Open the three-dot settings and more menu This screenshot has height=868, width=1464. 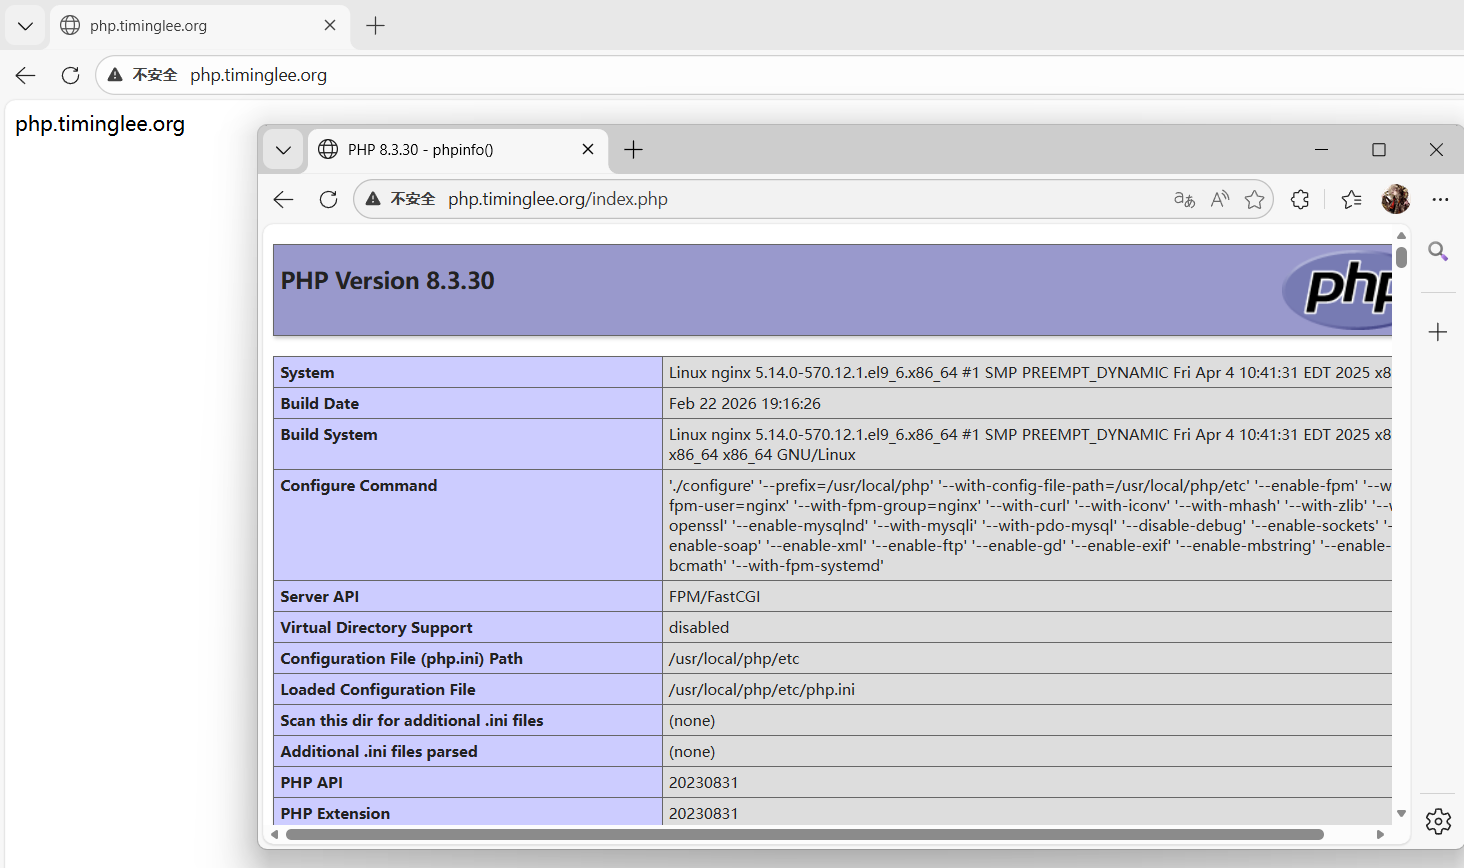(x=1440, y=199)
